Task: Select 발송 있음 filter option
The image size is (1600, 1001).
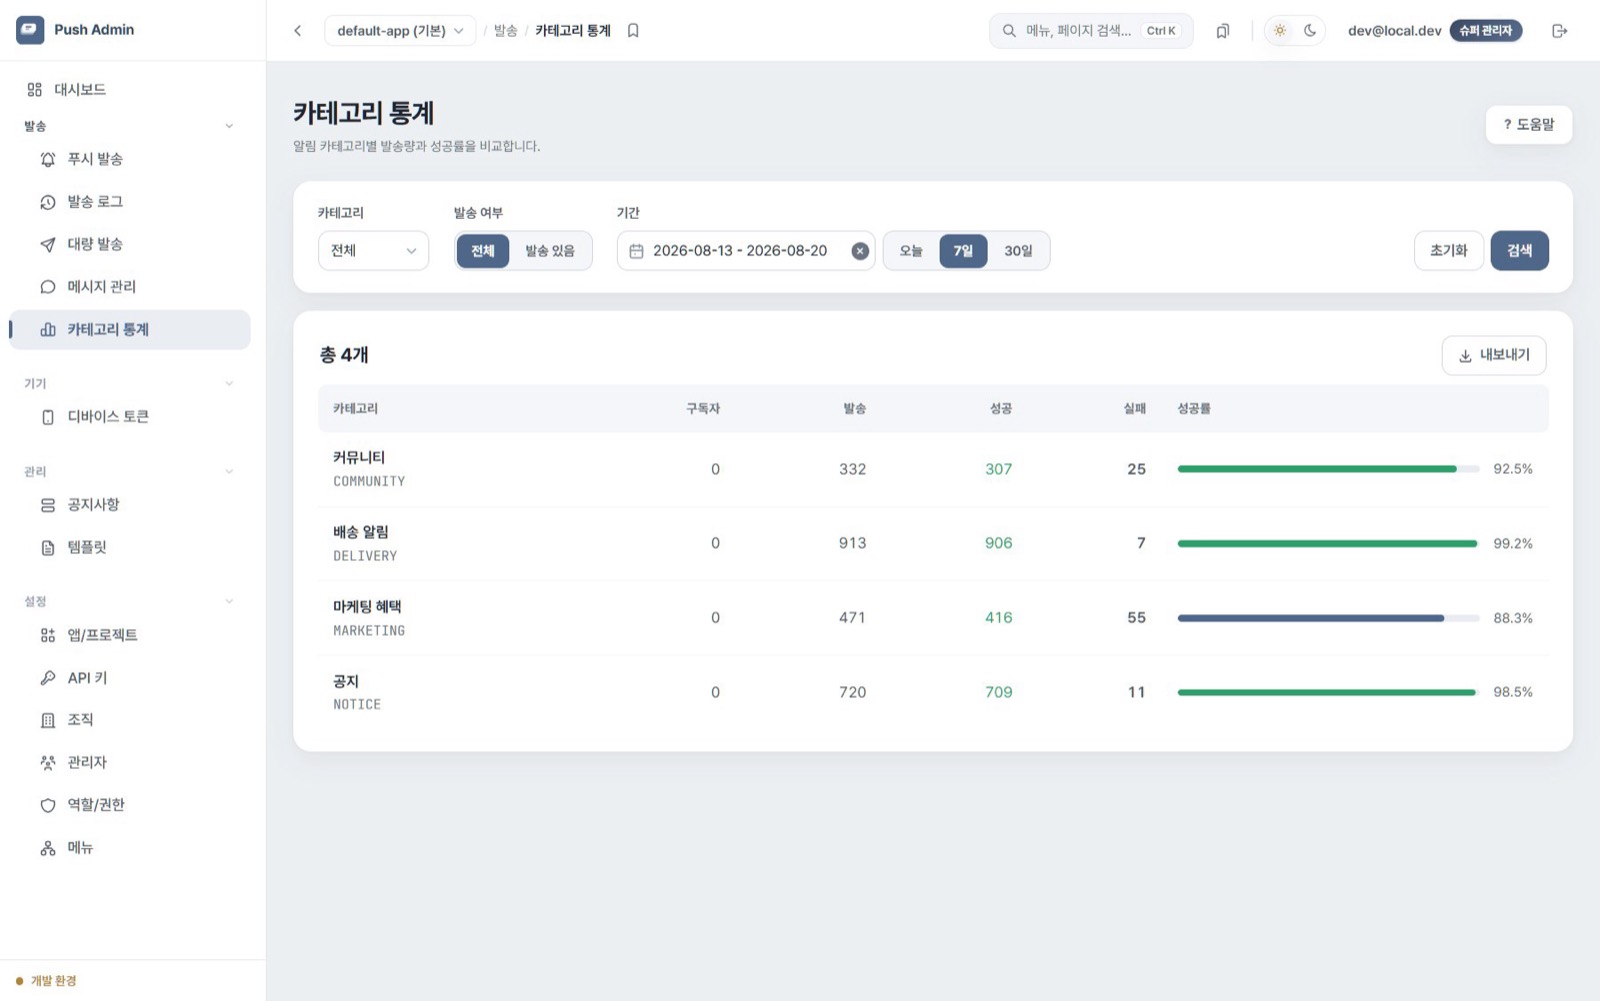Action: [x=550, y=251]
